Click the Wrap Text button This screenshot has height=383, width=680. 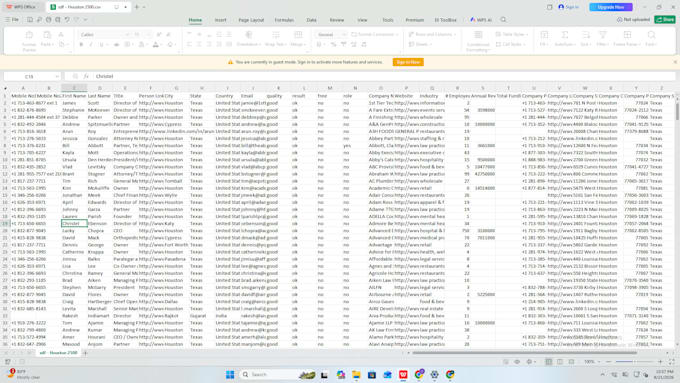click(x=276, y=38)
